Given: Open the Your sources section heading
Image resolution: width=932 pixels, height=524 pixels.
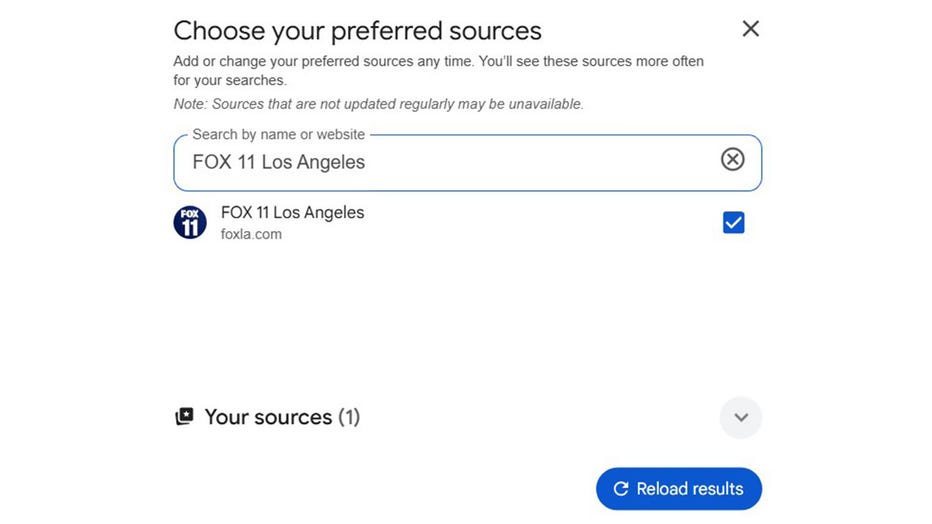Looking at the screenshot, I should point(268,417).
